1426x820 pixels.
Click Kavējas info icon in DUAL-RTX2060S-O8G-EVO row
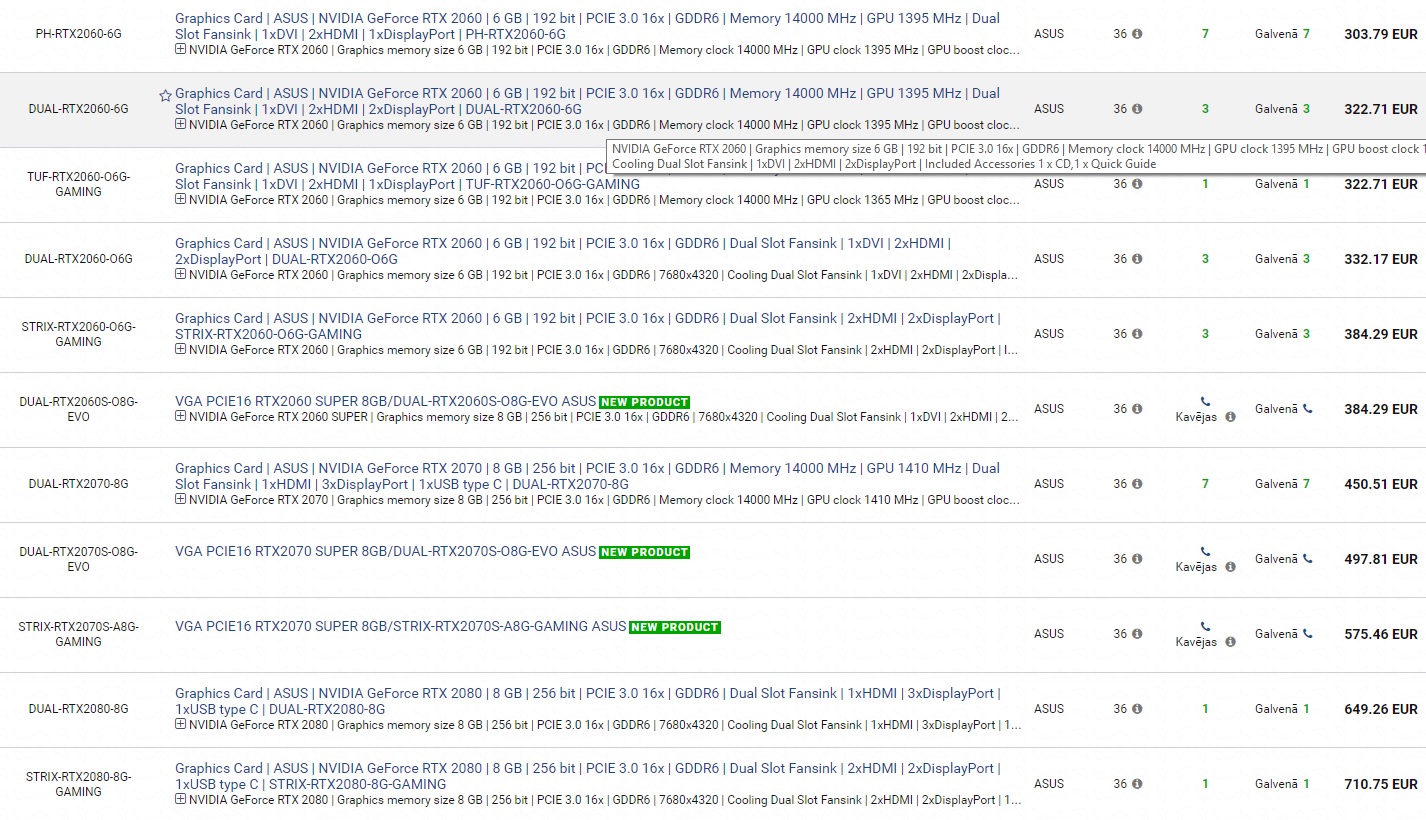point(1230,417)
